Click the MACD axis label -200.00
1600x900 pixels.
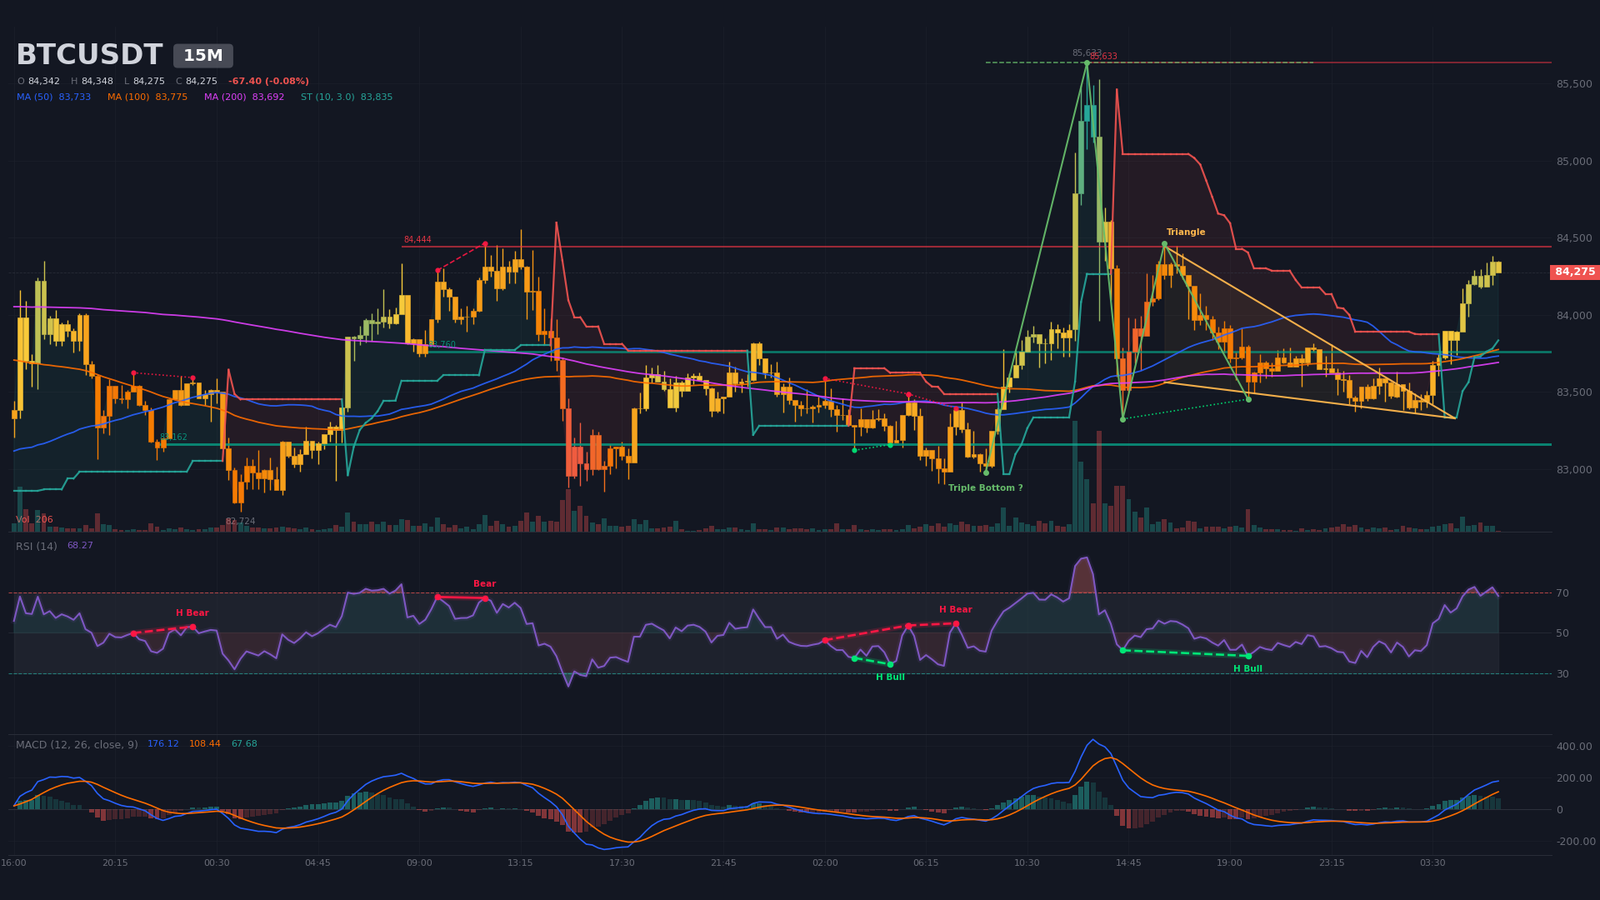(x=1576, y=841)
